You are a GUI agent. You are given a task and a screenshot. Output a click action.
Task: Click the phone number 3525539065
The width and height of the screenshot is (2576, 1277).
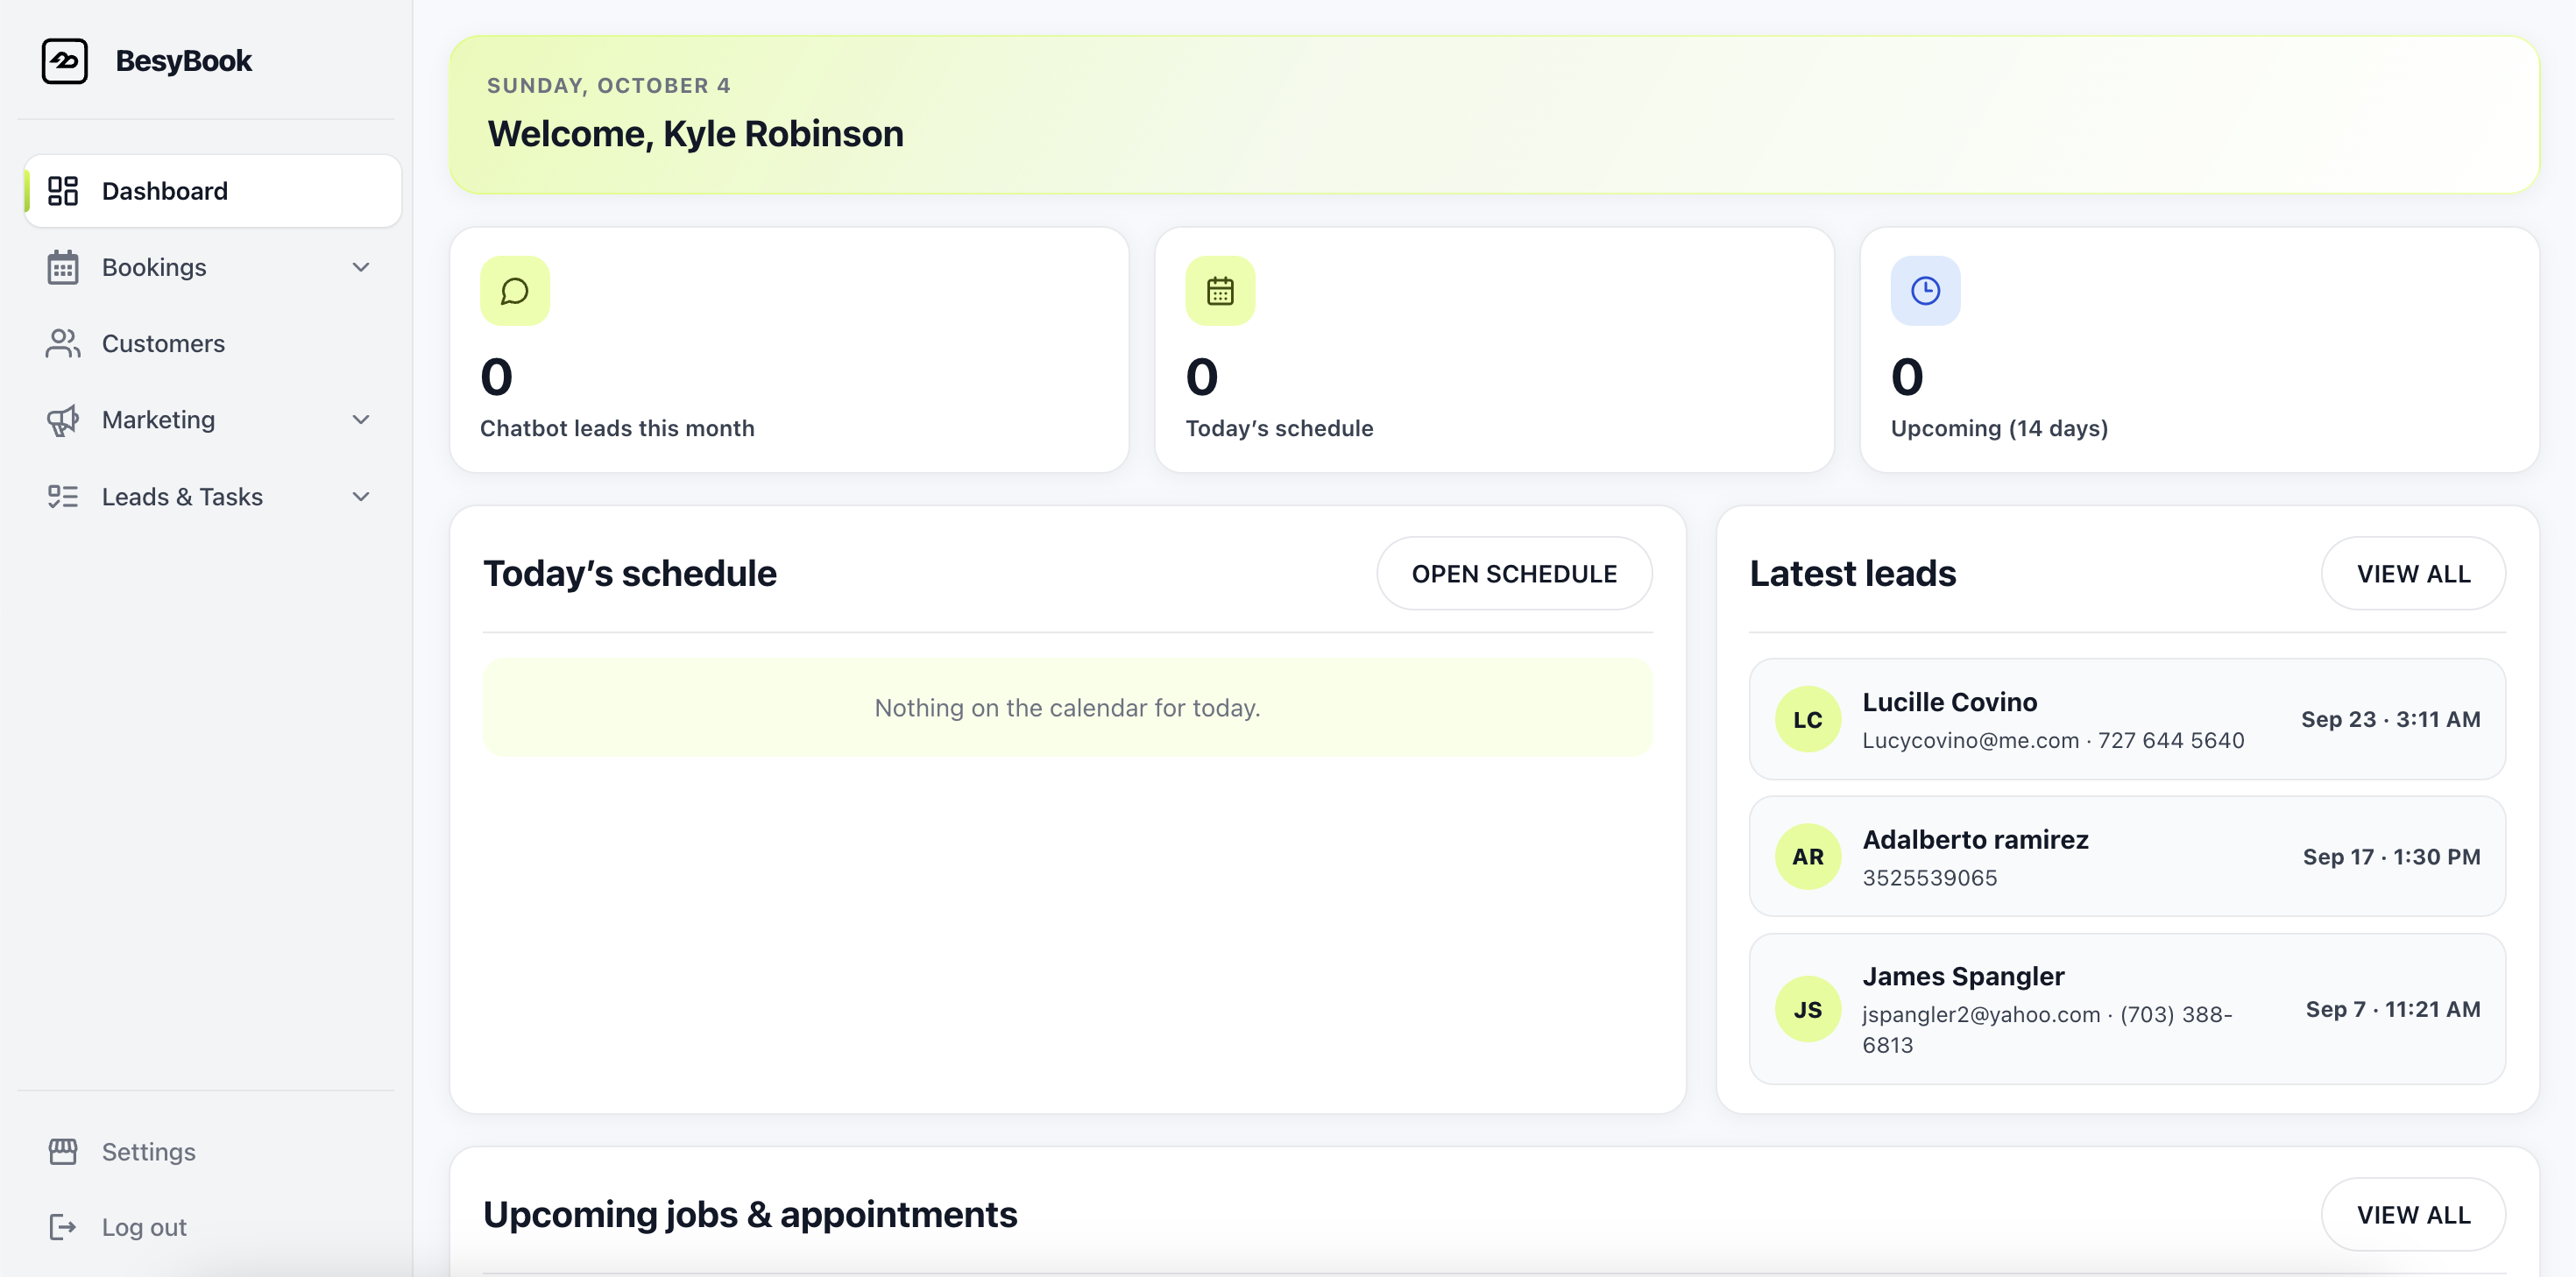1929,878
